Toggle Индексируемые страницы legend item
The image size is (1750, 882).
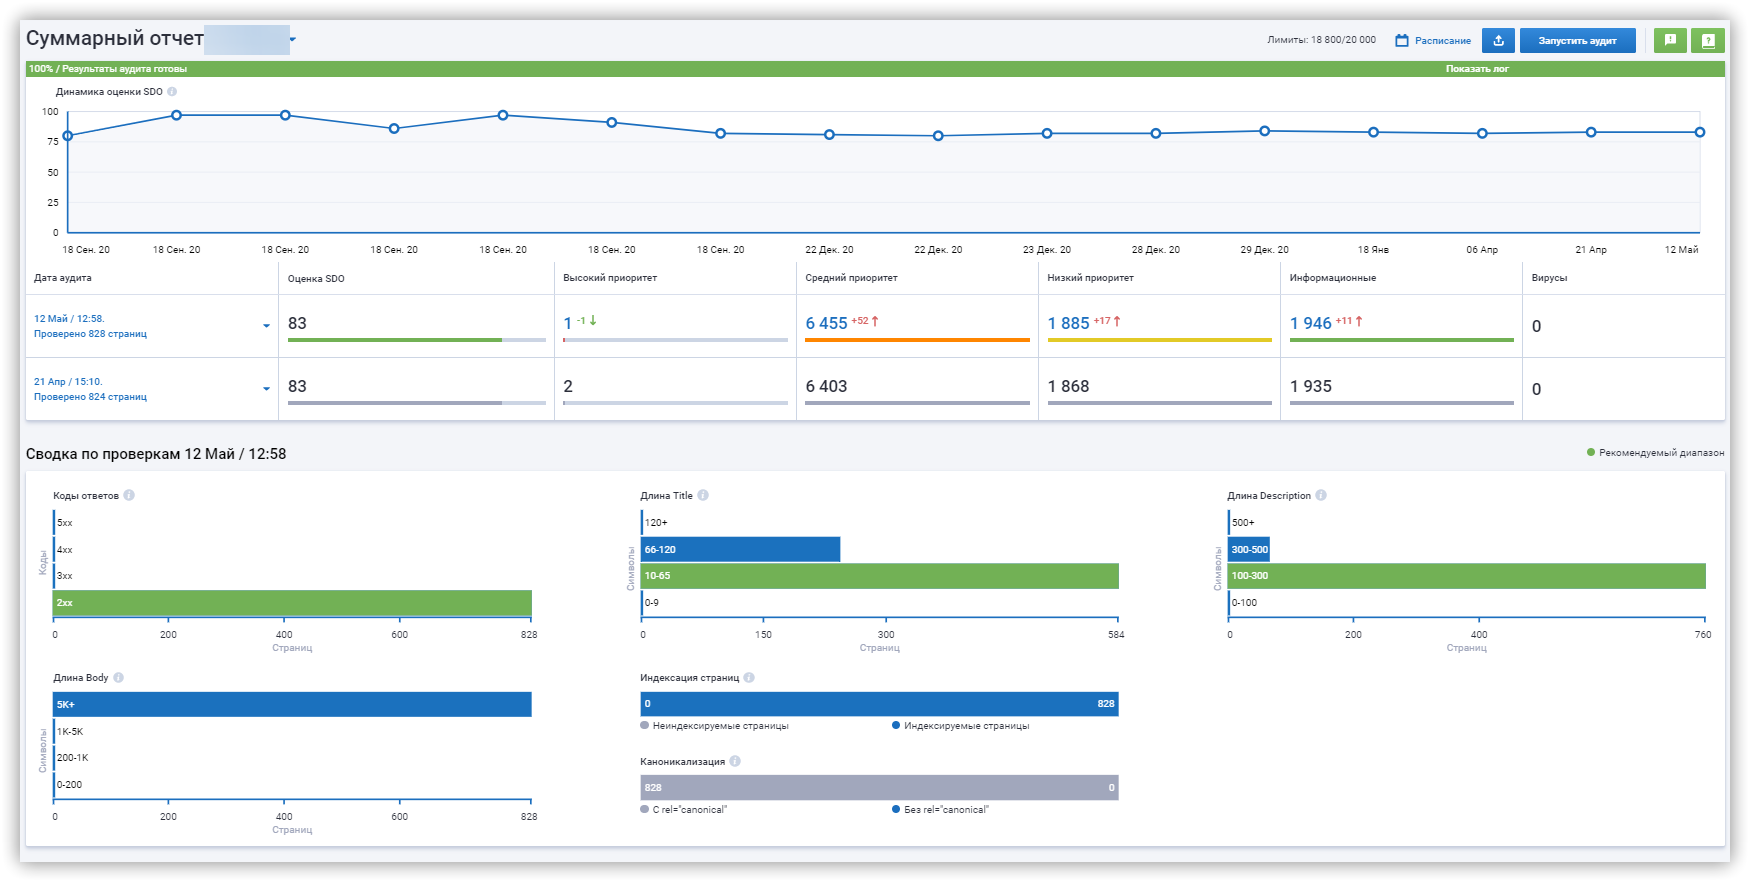pyautogui.click(x=961, y=726)
